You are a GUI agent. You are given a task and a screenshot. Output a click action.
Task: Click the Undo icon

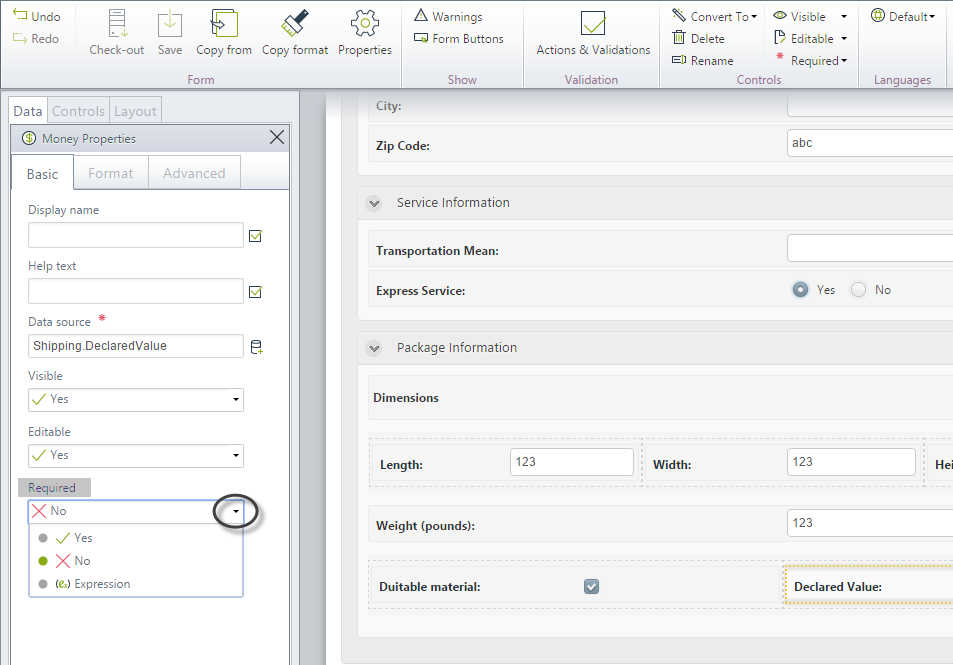tap(20, 15)
